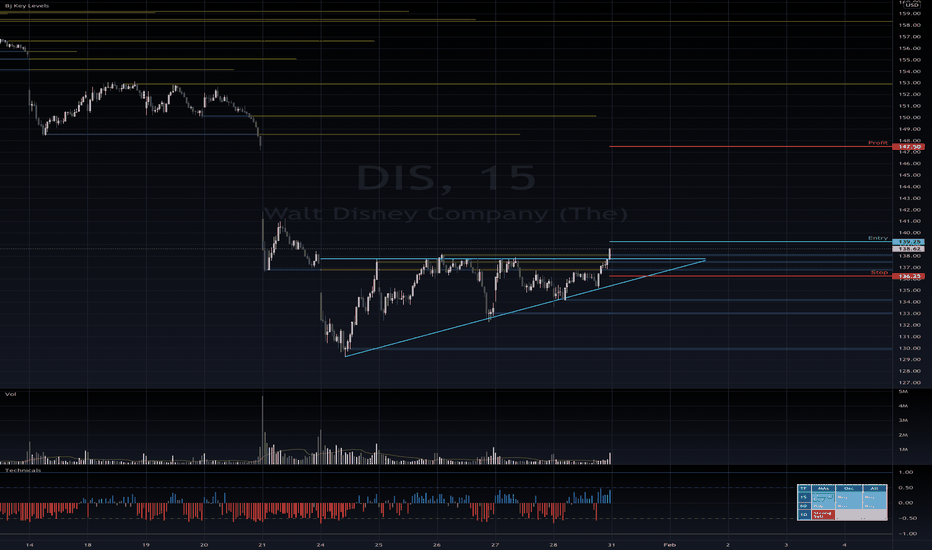932x550 pixels.
Task: Click the 153.00 price axis label
Action: [910, 83]
